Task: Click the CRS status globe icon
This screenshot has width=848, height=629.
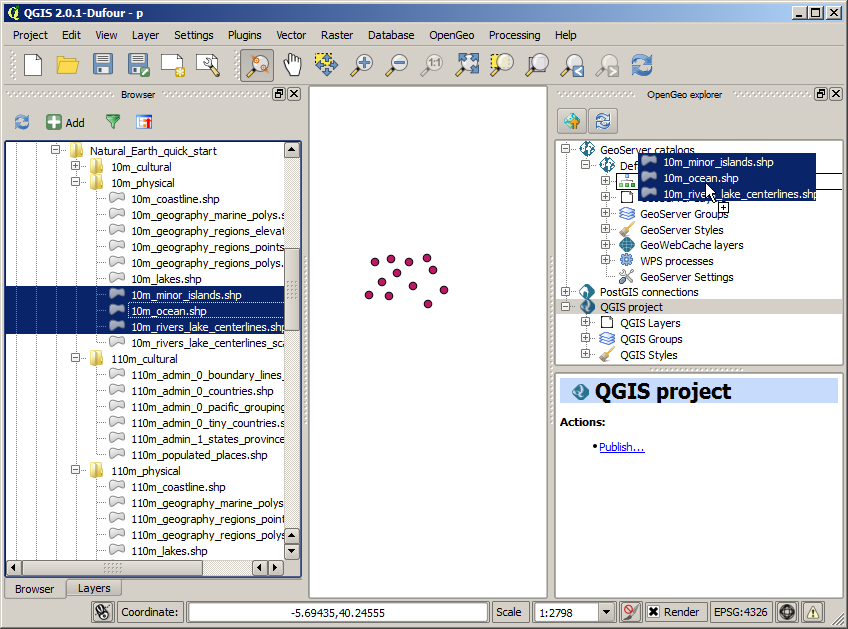Action: click(787, 612)
